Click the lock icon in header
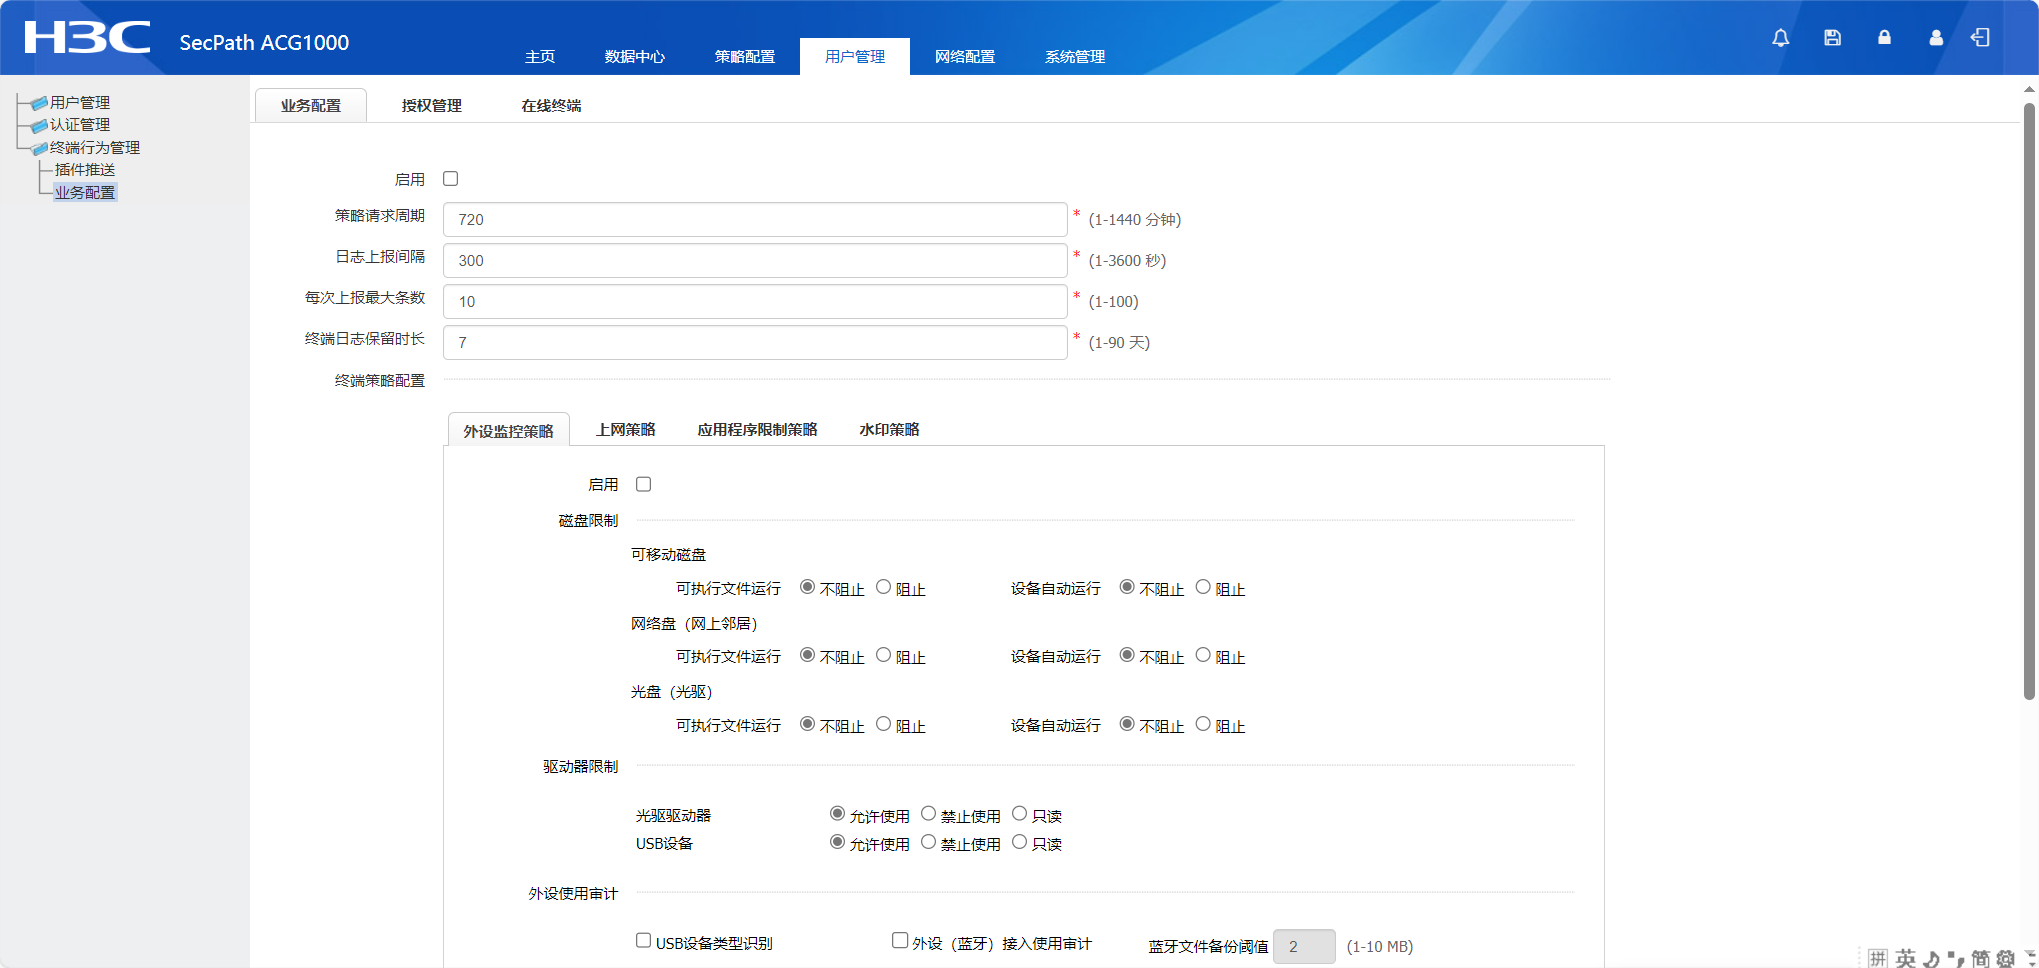 (x=1884, y=38)
